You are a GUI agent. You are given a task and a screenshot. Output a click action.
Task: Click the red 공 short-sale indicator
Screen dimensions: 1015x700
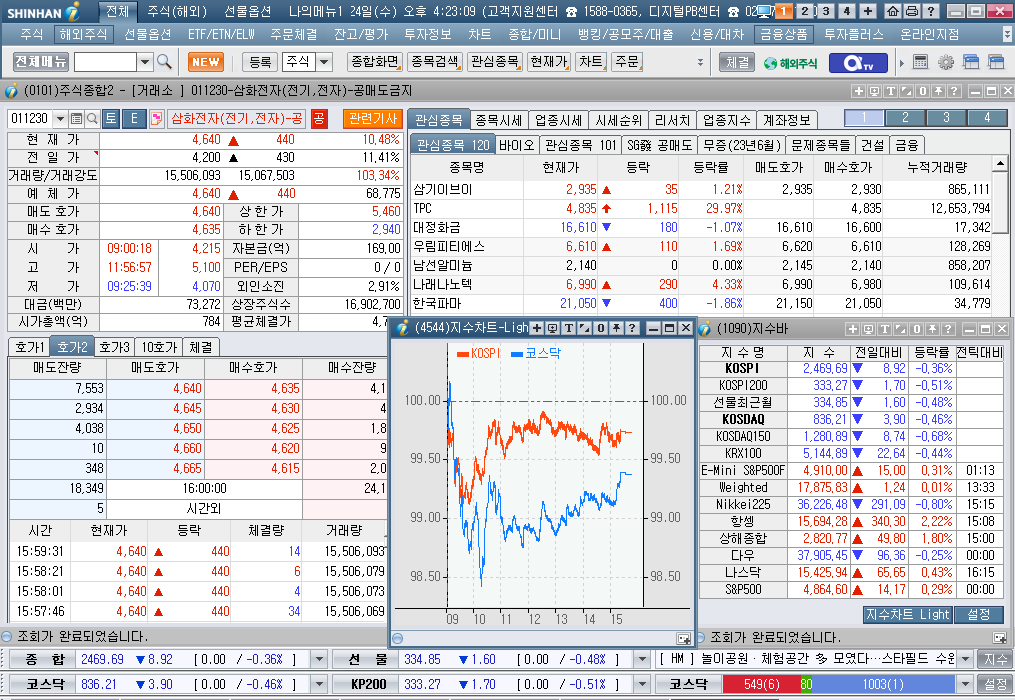pos(318,119)
